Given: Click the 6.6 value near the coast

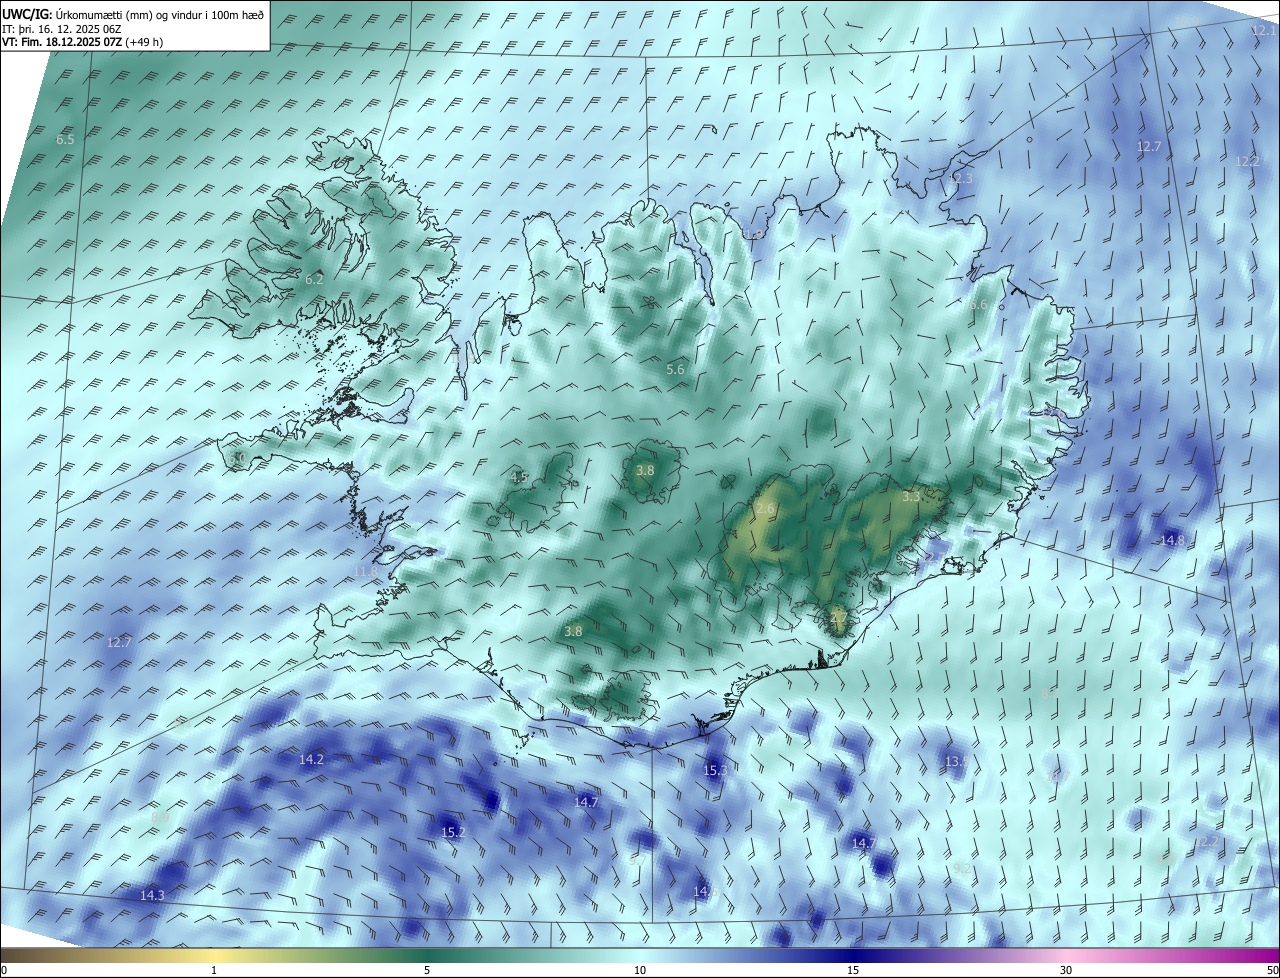Looking at the screenshot, I should point(978,305).
